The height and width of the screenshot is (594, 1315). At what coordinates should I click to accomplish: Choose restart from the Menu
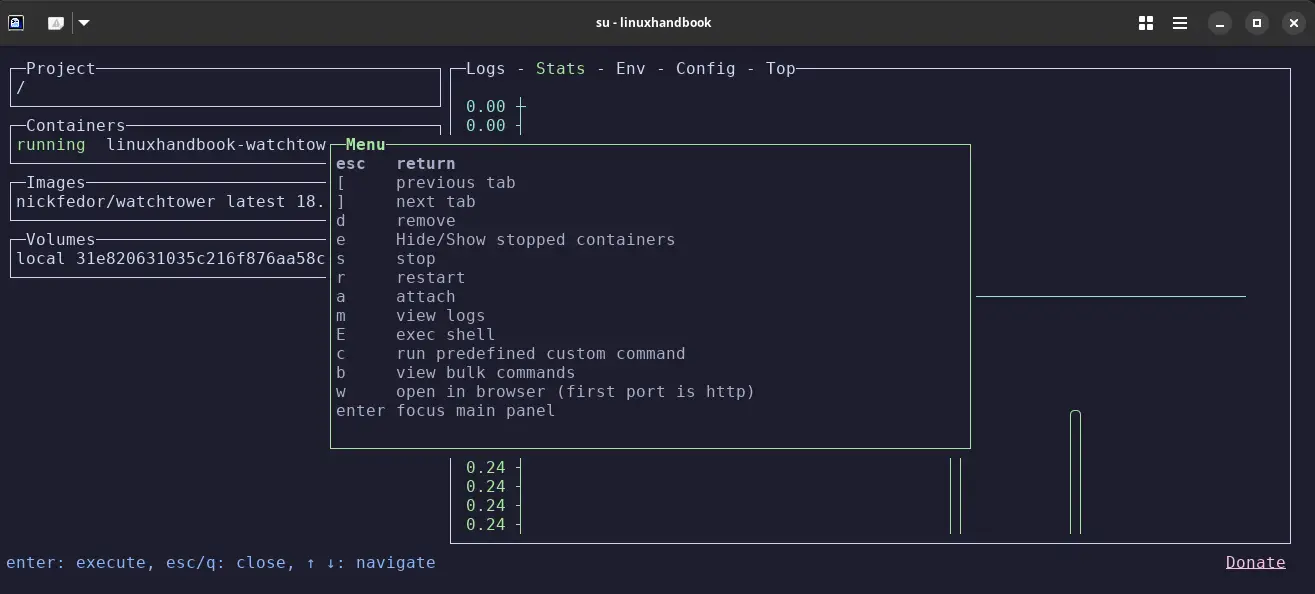click(430, 277)
